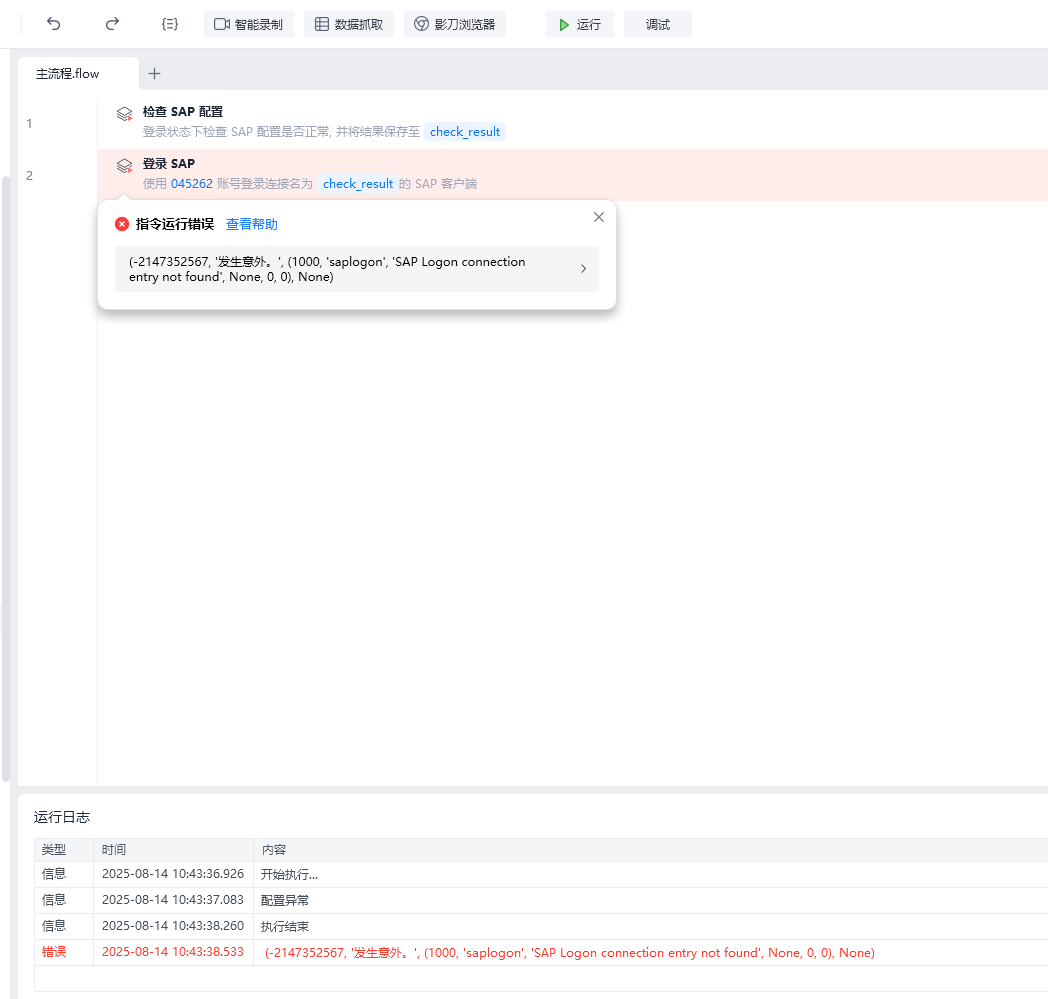Image resolution: width=1048 pixels, height=999 pixels.
Task: Click line number 2
Action: click(x=29, y=175)
